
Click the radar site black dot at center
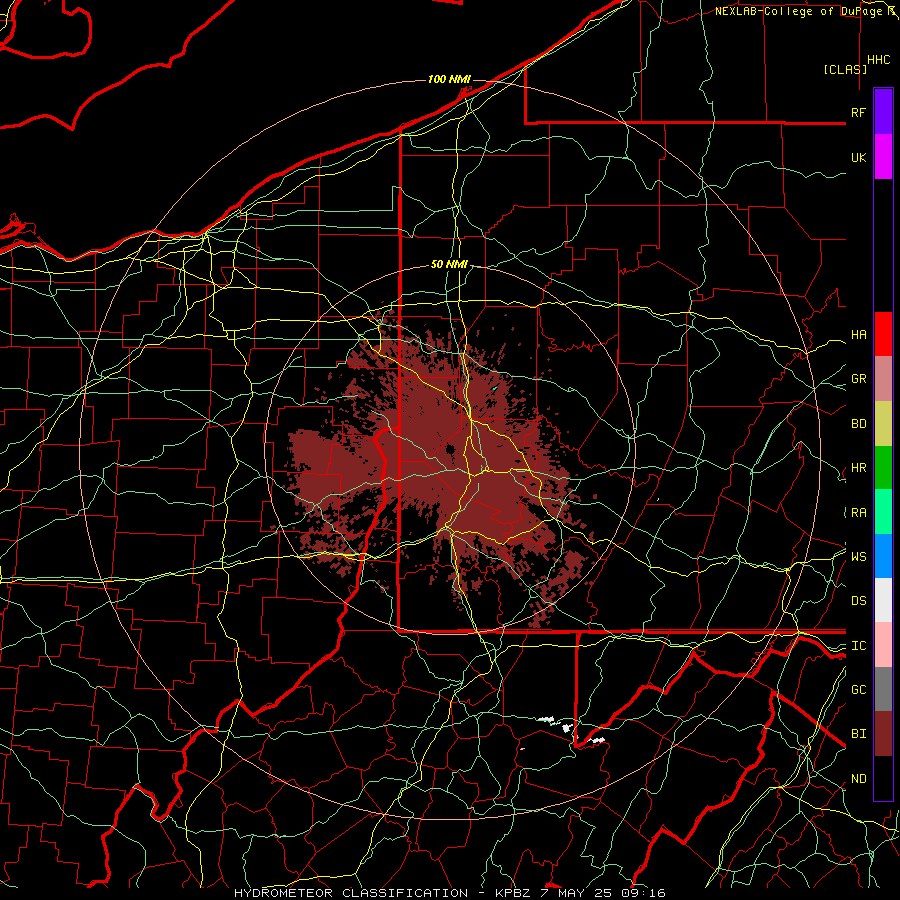tap(451, 449)
